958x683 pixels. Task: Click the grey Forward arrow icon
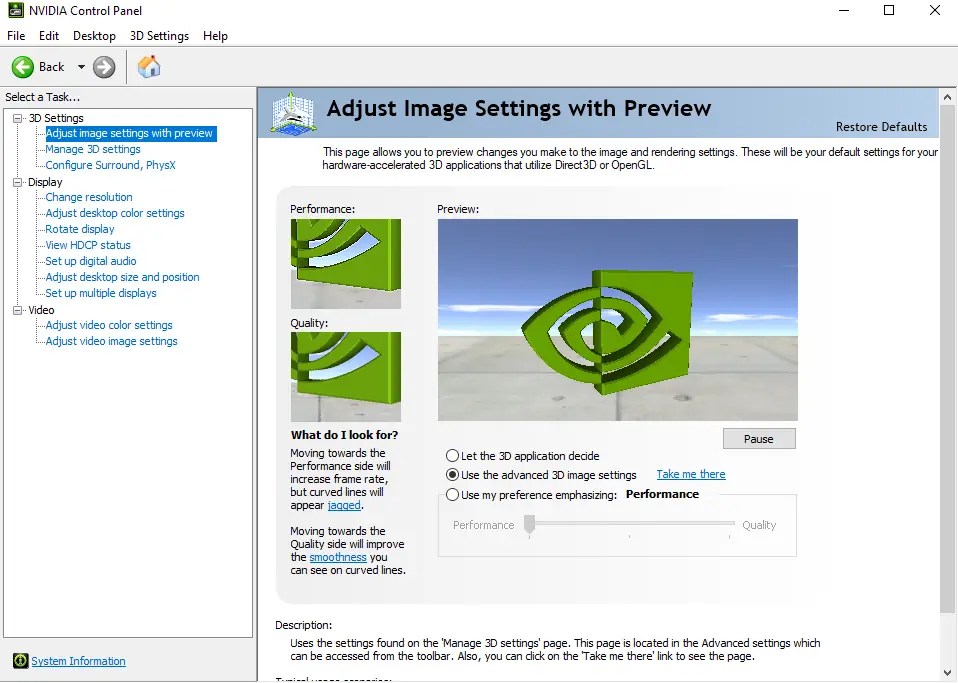coord(104,67)
